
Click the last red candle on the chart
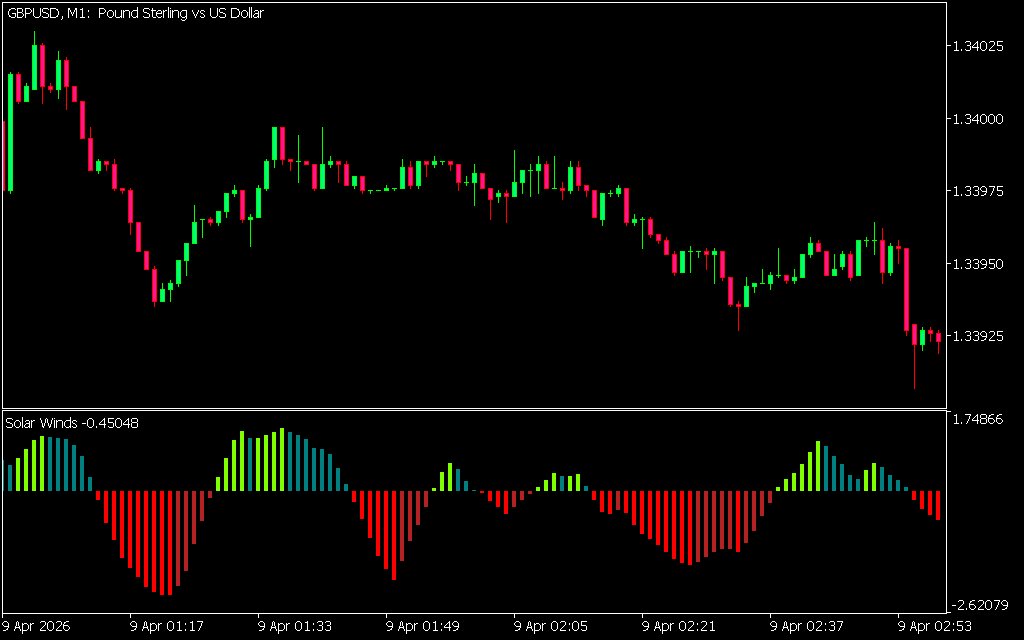point(938,337)
